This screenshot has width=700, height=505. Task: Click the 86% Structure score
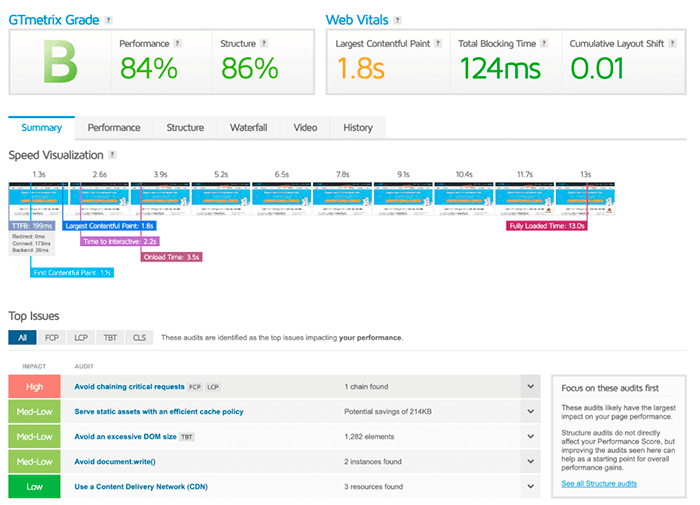250,68
